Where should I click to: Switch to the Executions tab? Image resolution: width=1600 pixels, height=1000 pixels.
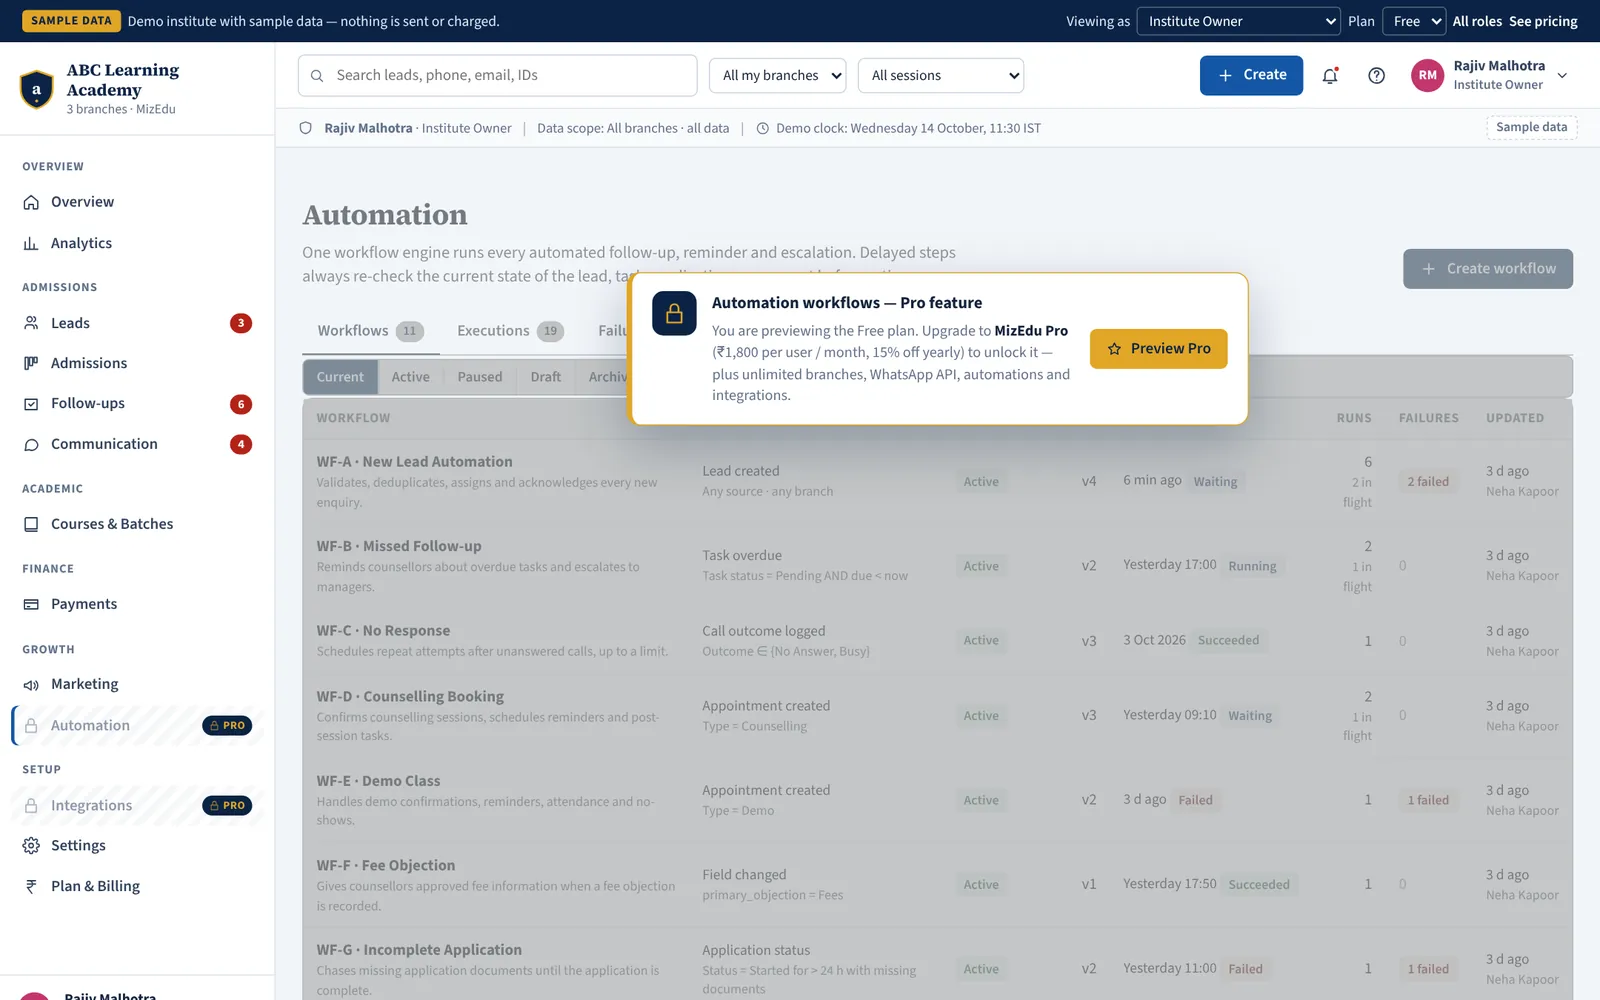510,331
